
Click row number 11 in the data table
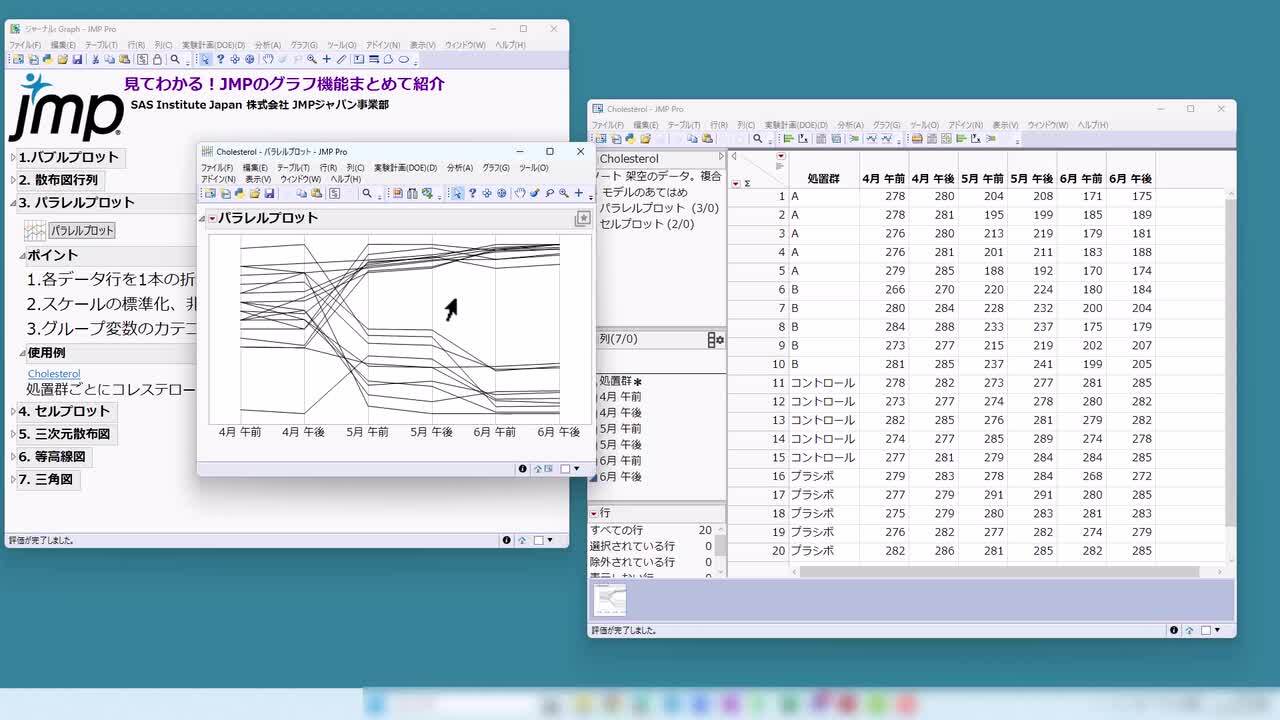click(x=778, y=383)
